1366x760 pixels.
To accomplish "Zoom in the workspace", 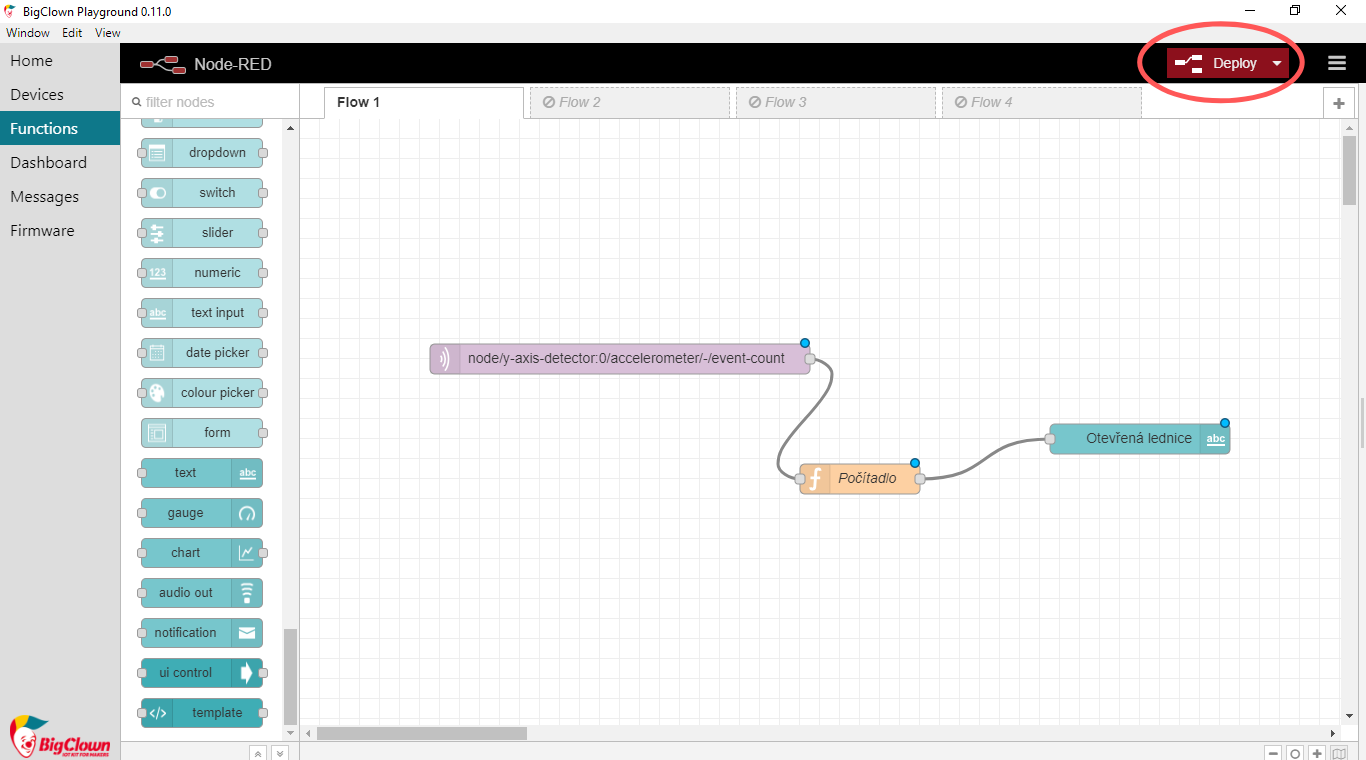I will [x=1318, y=753].
